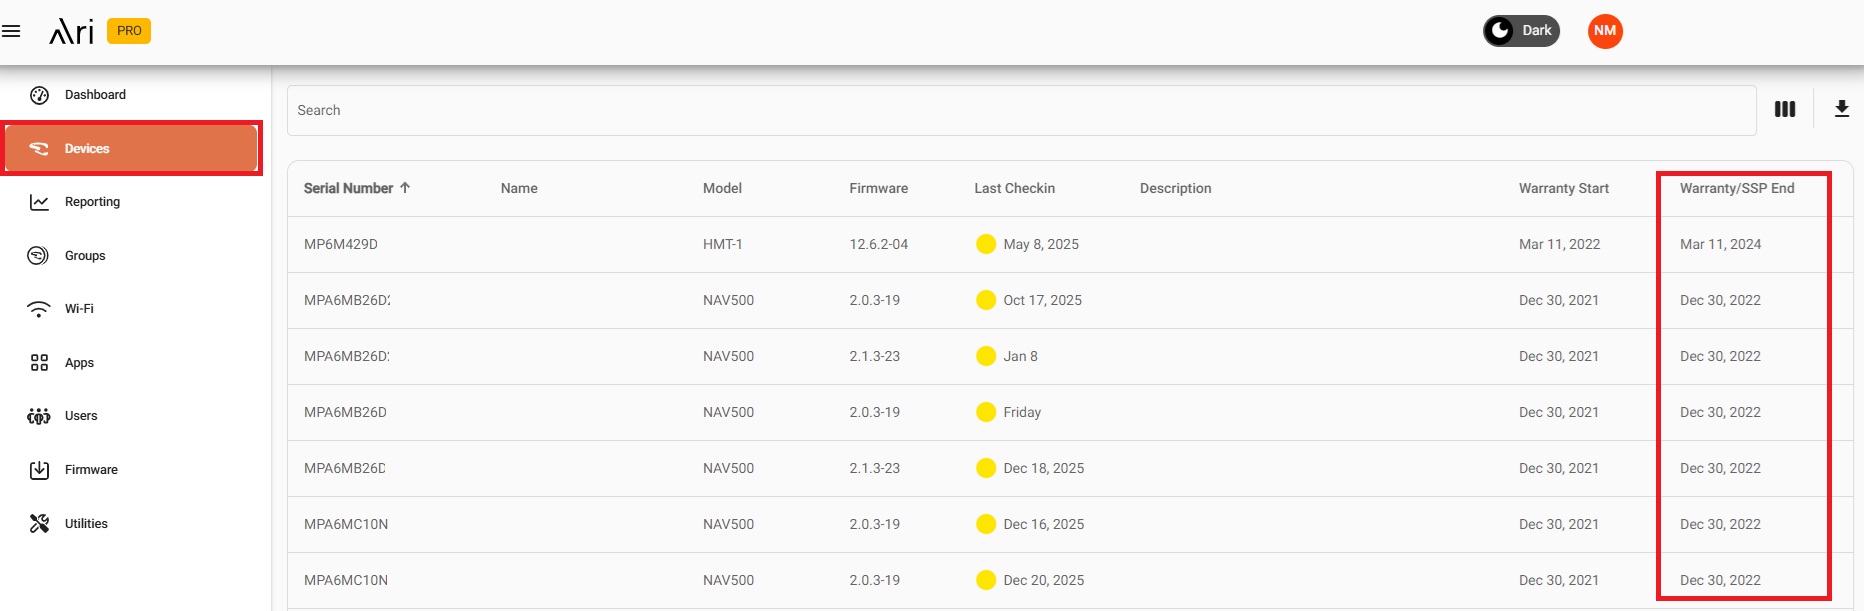Click the Users people icon
Screen dimensions: 1864x611
click(x=39, y=416)
